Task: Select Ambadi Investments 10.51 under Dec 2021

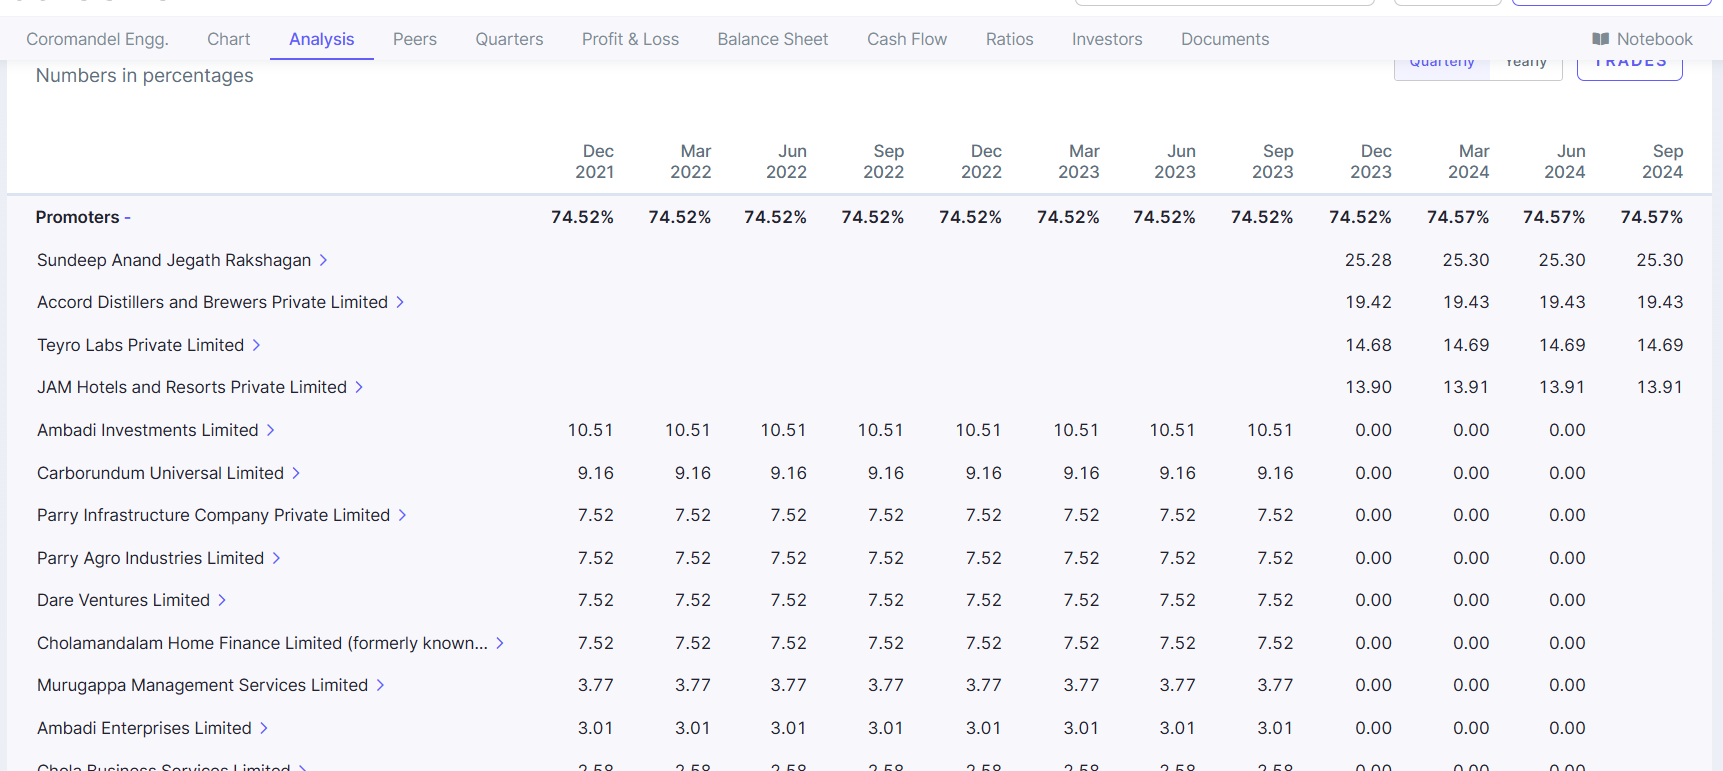Action: tap(590, 430)
